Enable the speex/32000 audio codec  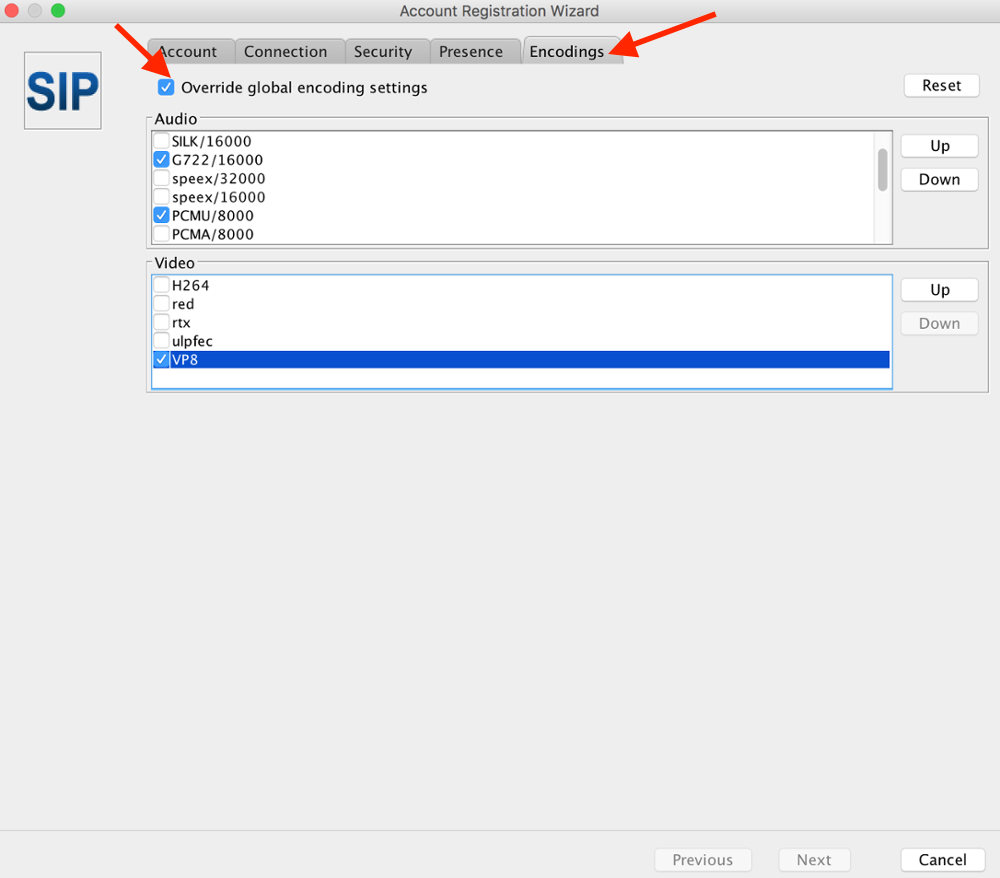point(161,178)
